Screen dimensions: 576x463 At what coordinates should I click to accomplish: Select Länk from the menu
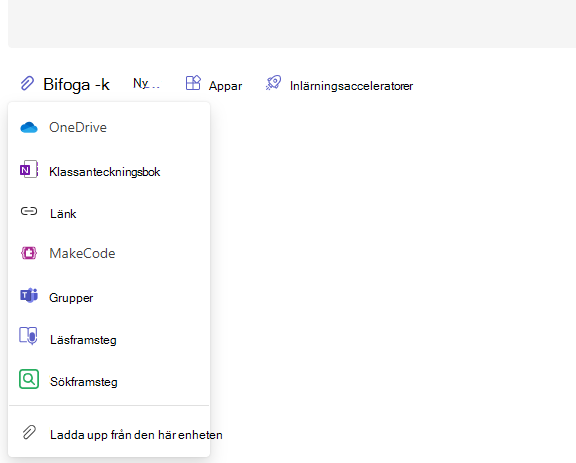(109, 213)
